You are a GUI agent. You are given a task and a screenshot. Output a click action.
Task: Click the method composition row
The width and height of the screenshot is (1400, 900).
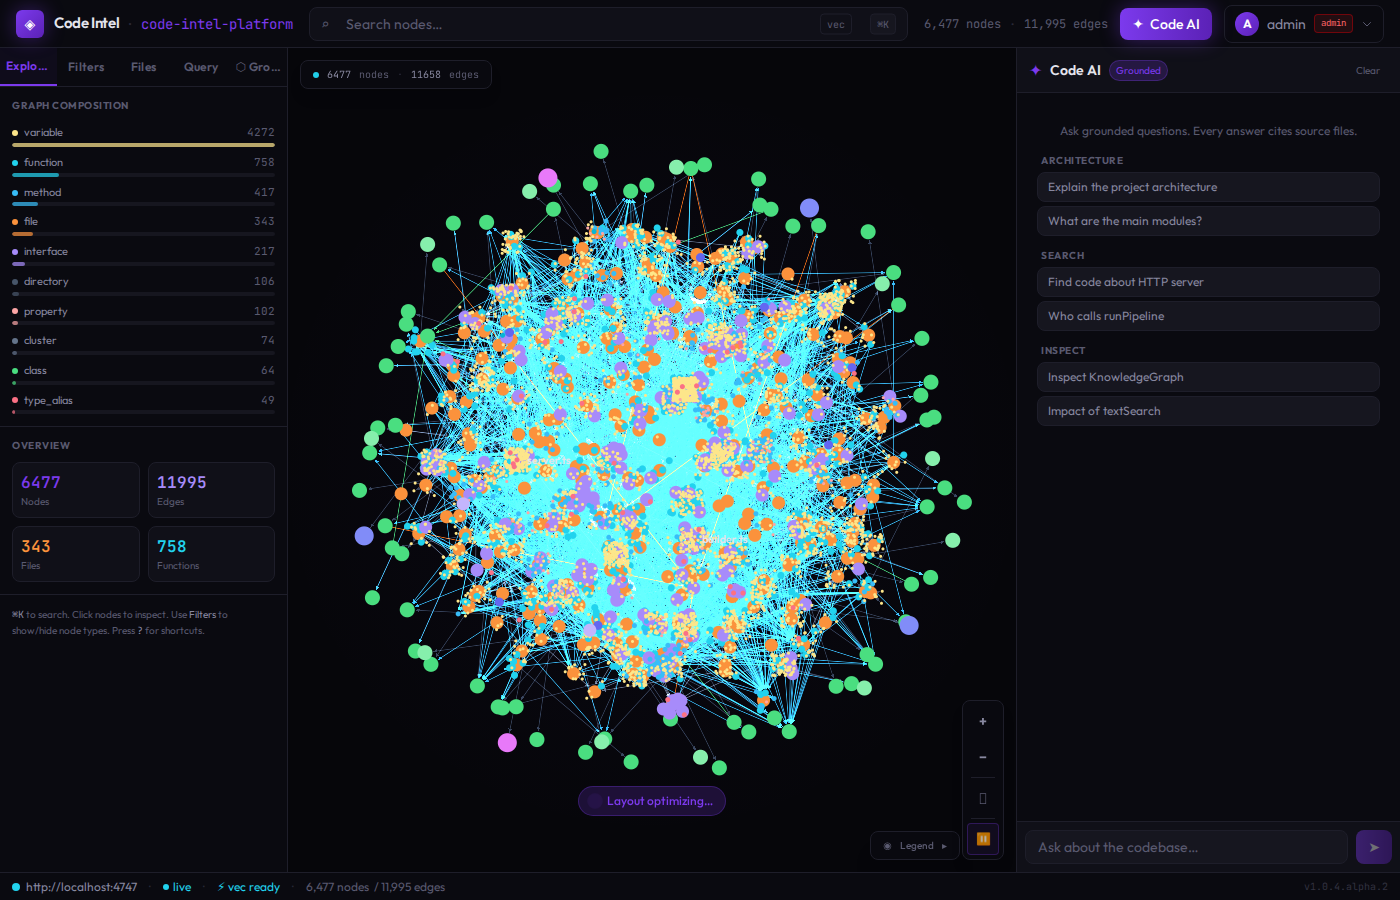143,195
